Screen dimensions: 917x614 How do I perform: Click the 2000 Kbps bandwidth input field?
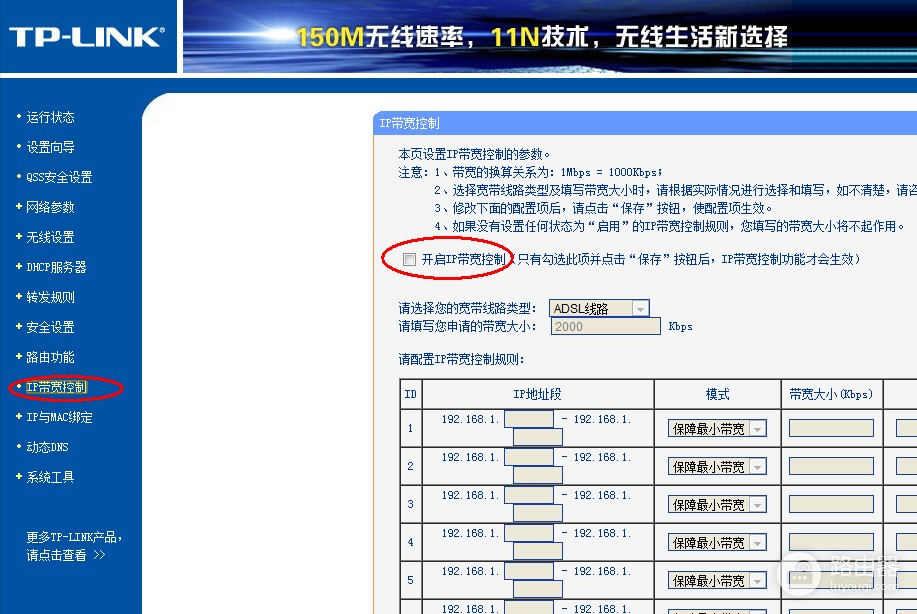click(604, 326)
